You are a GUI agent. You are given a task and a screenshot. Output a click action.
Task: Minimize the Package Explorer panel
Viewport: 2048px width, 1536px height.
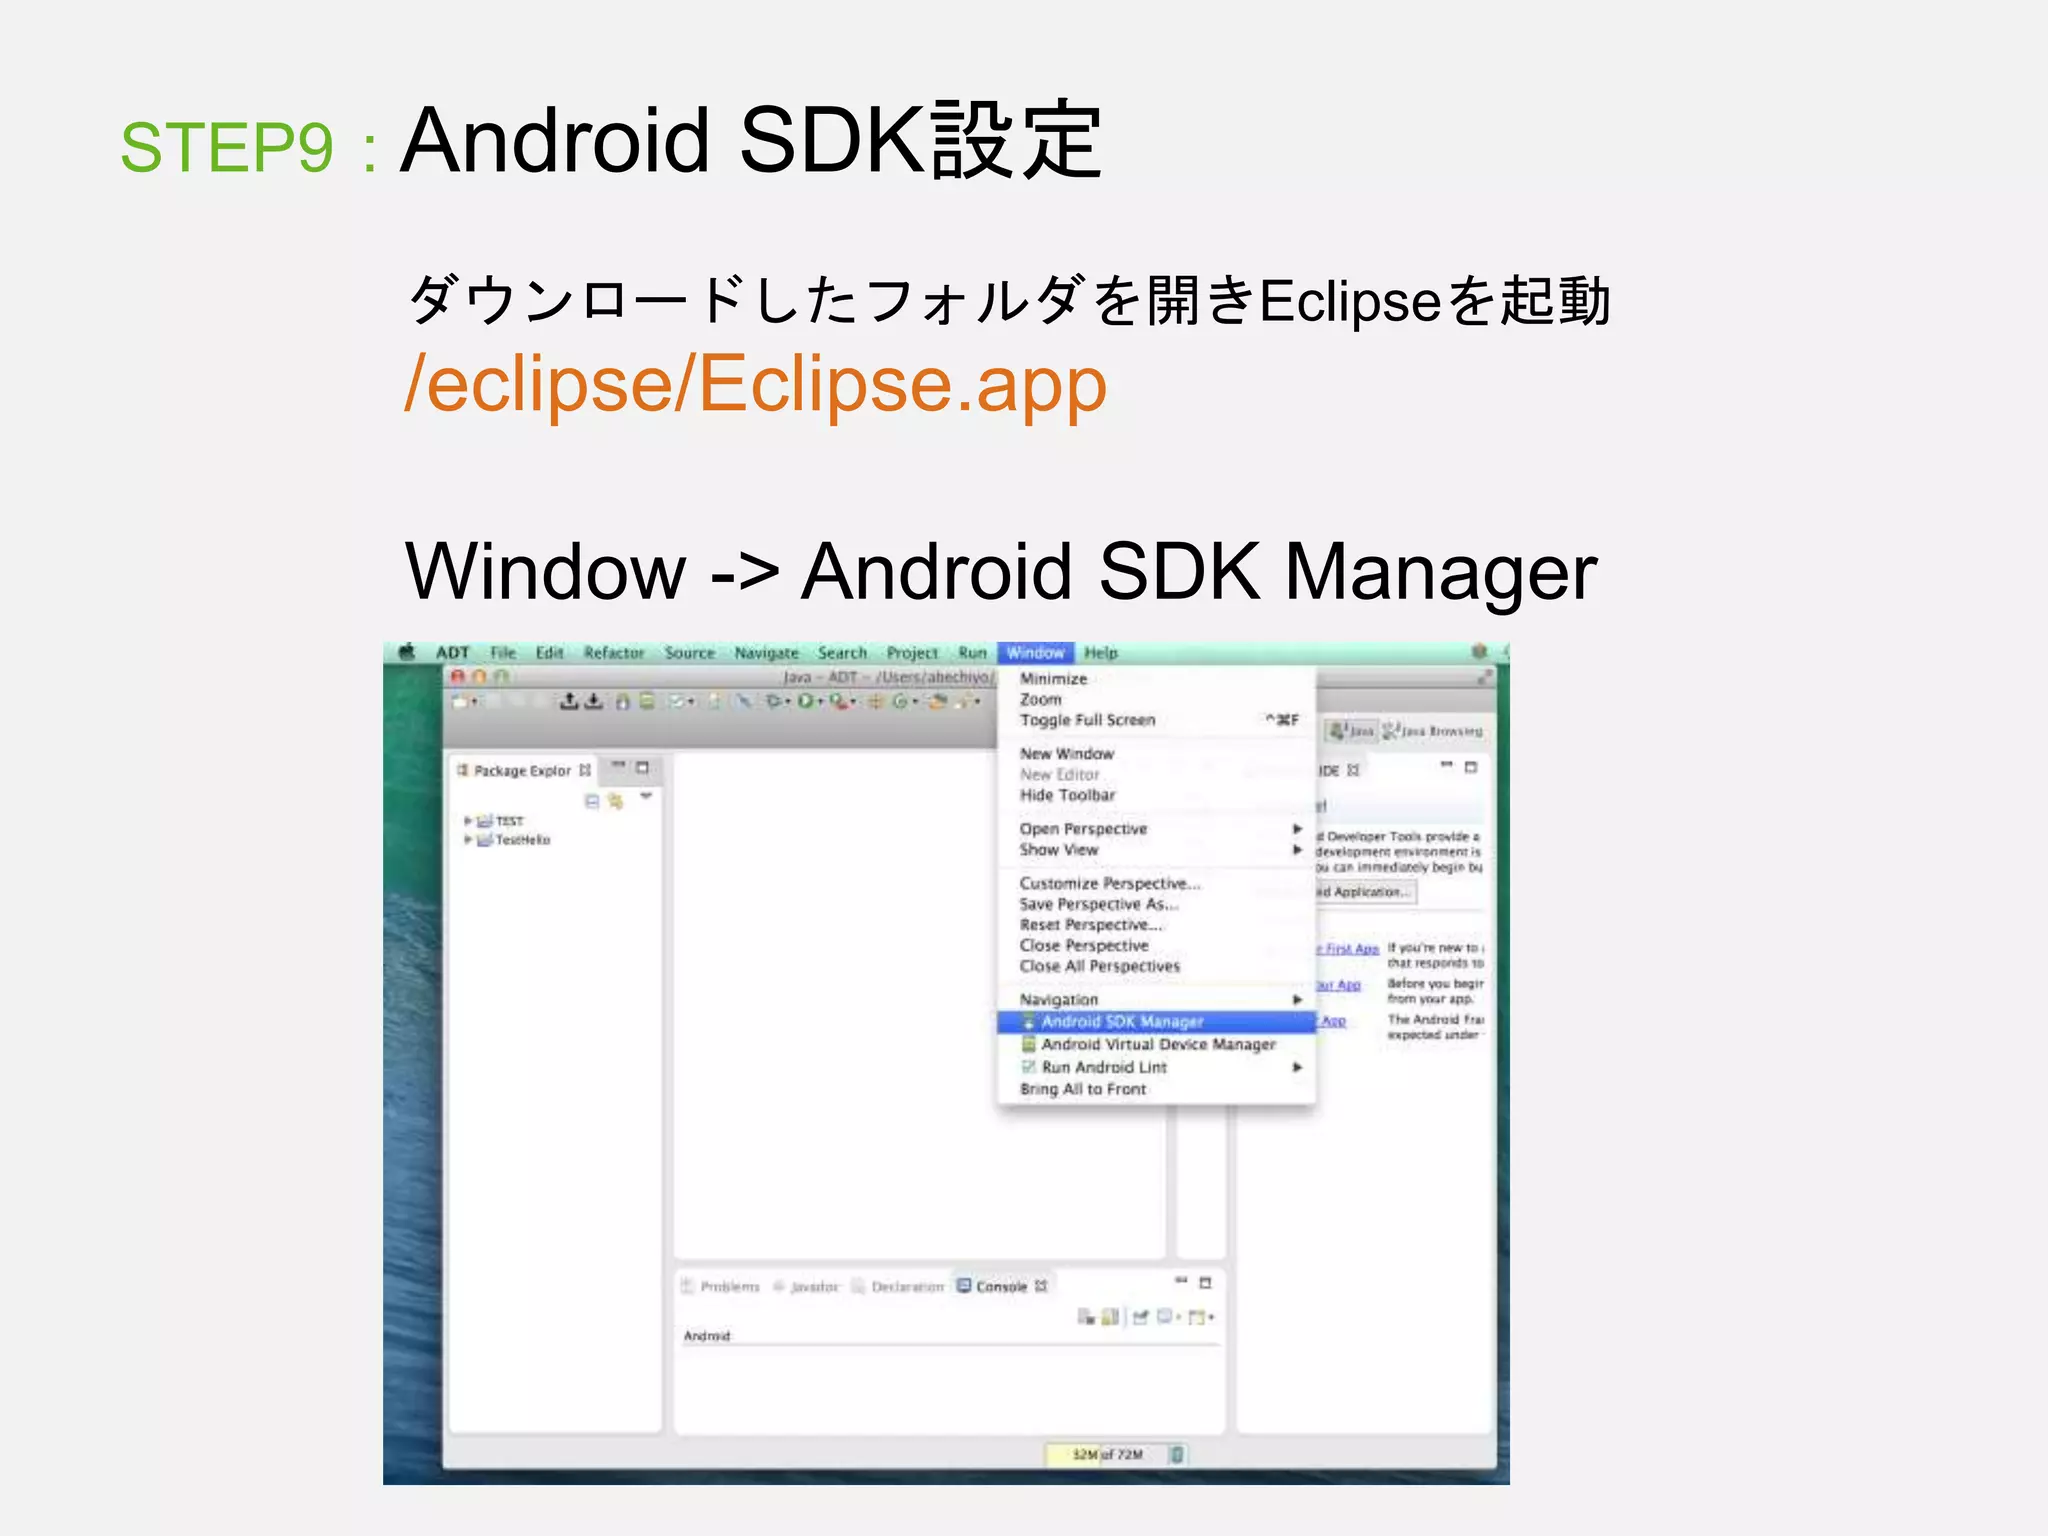pyautogui.click(x=618, y=767)
